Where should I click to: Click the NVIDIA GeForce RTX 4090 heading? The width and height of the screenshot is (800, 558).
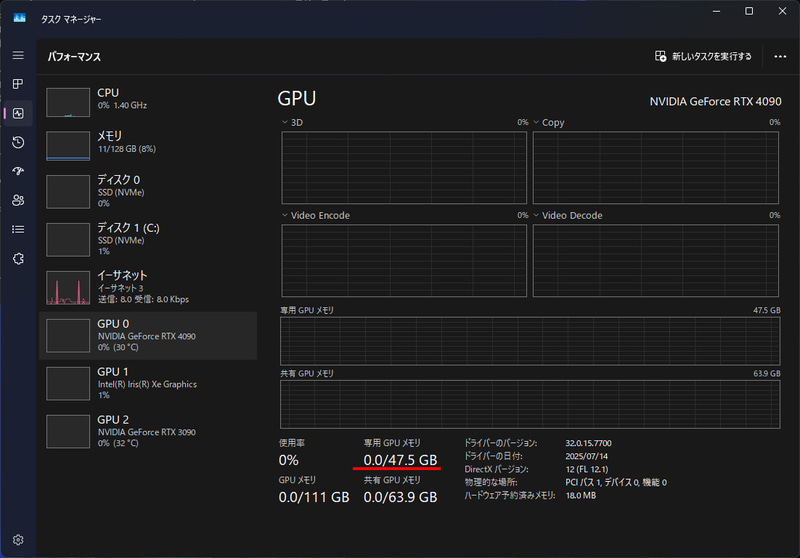tap(715, 102)
